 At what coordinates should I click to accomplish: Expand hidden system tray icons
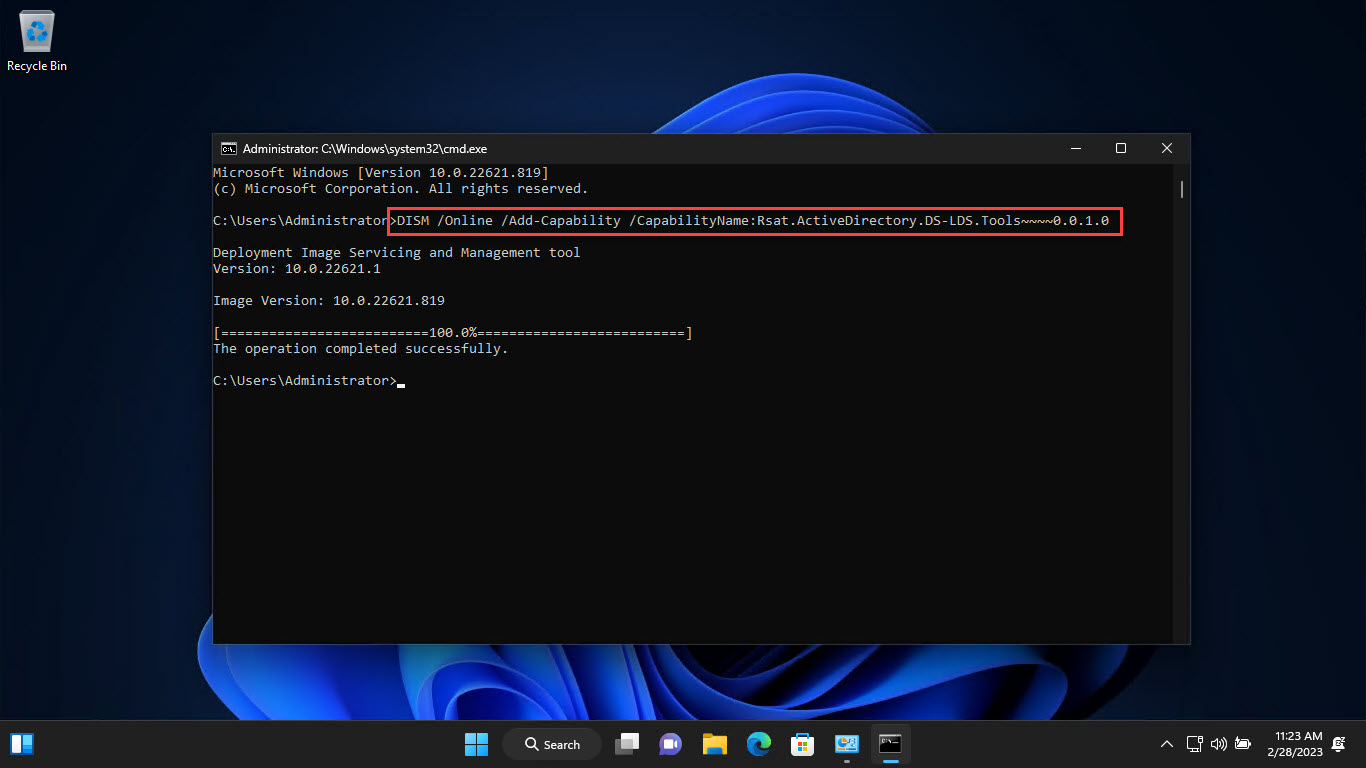[x=1167, y=743]
